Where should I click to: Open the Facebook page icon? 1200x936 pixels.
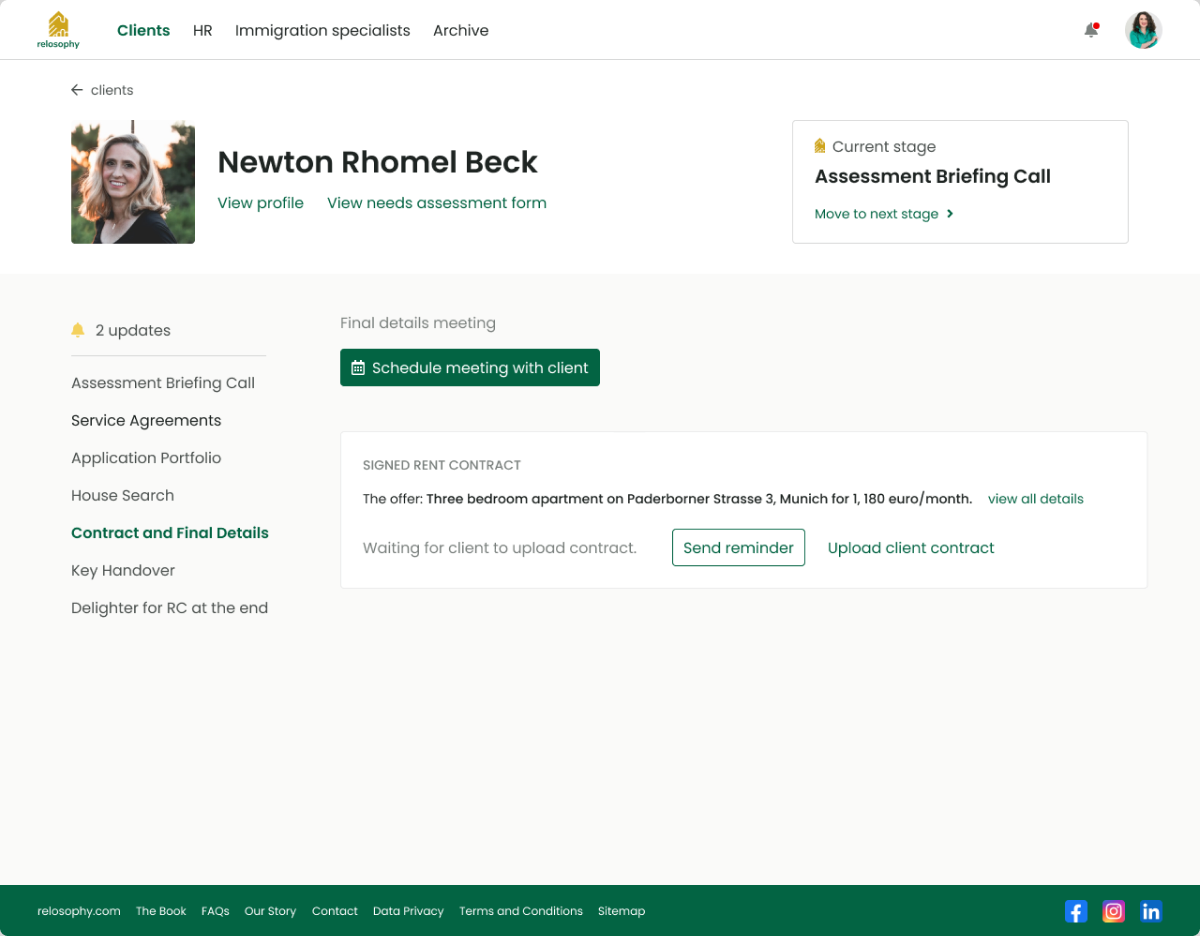tap(1076, 911)
